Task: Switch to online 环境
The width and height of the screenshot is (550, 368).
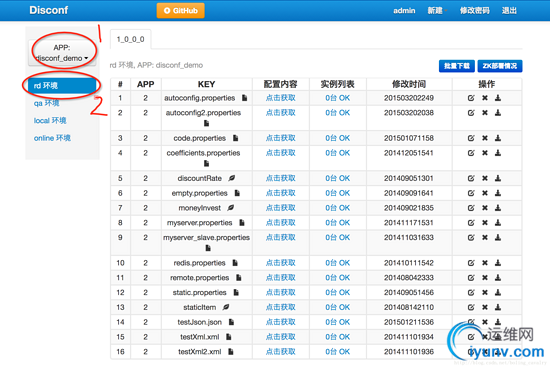Action: 52,138
